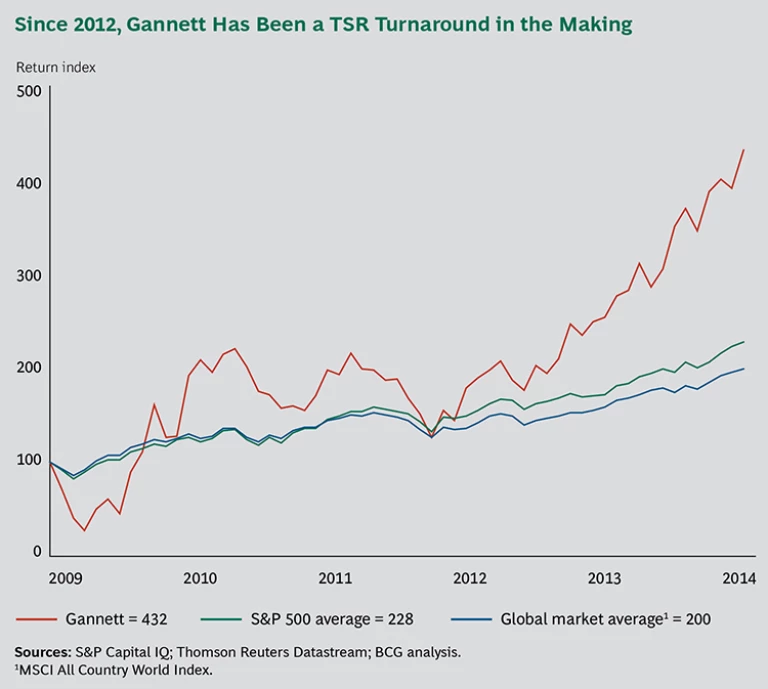
Task: Select the 2014 label on the x-axis
Action: click(738, 578)
